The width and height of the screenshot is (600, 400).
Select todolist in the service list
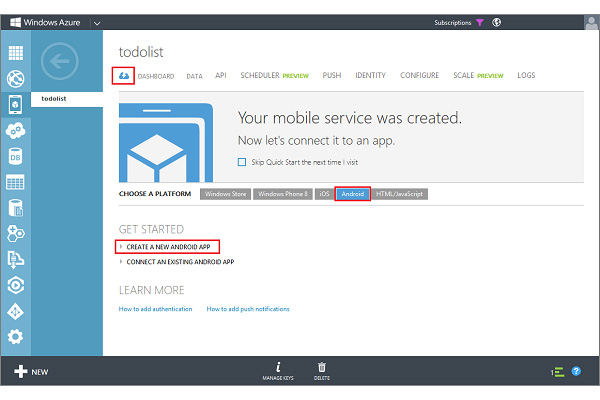(x=67, y=99)
